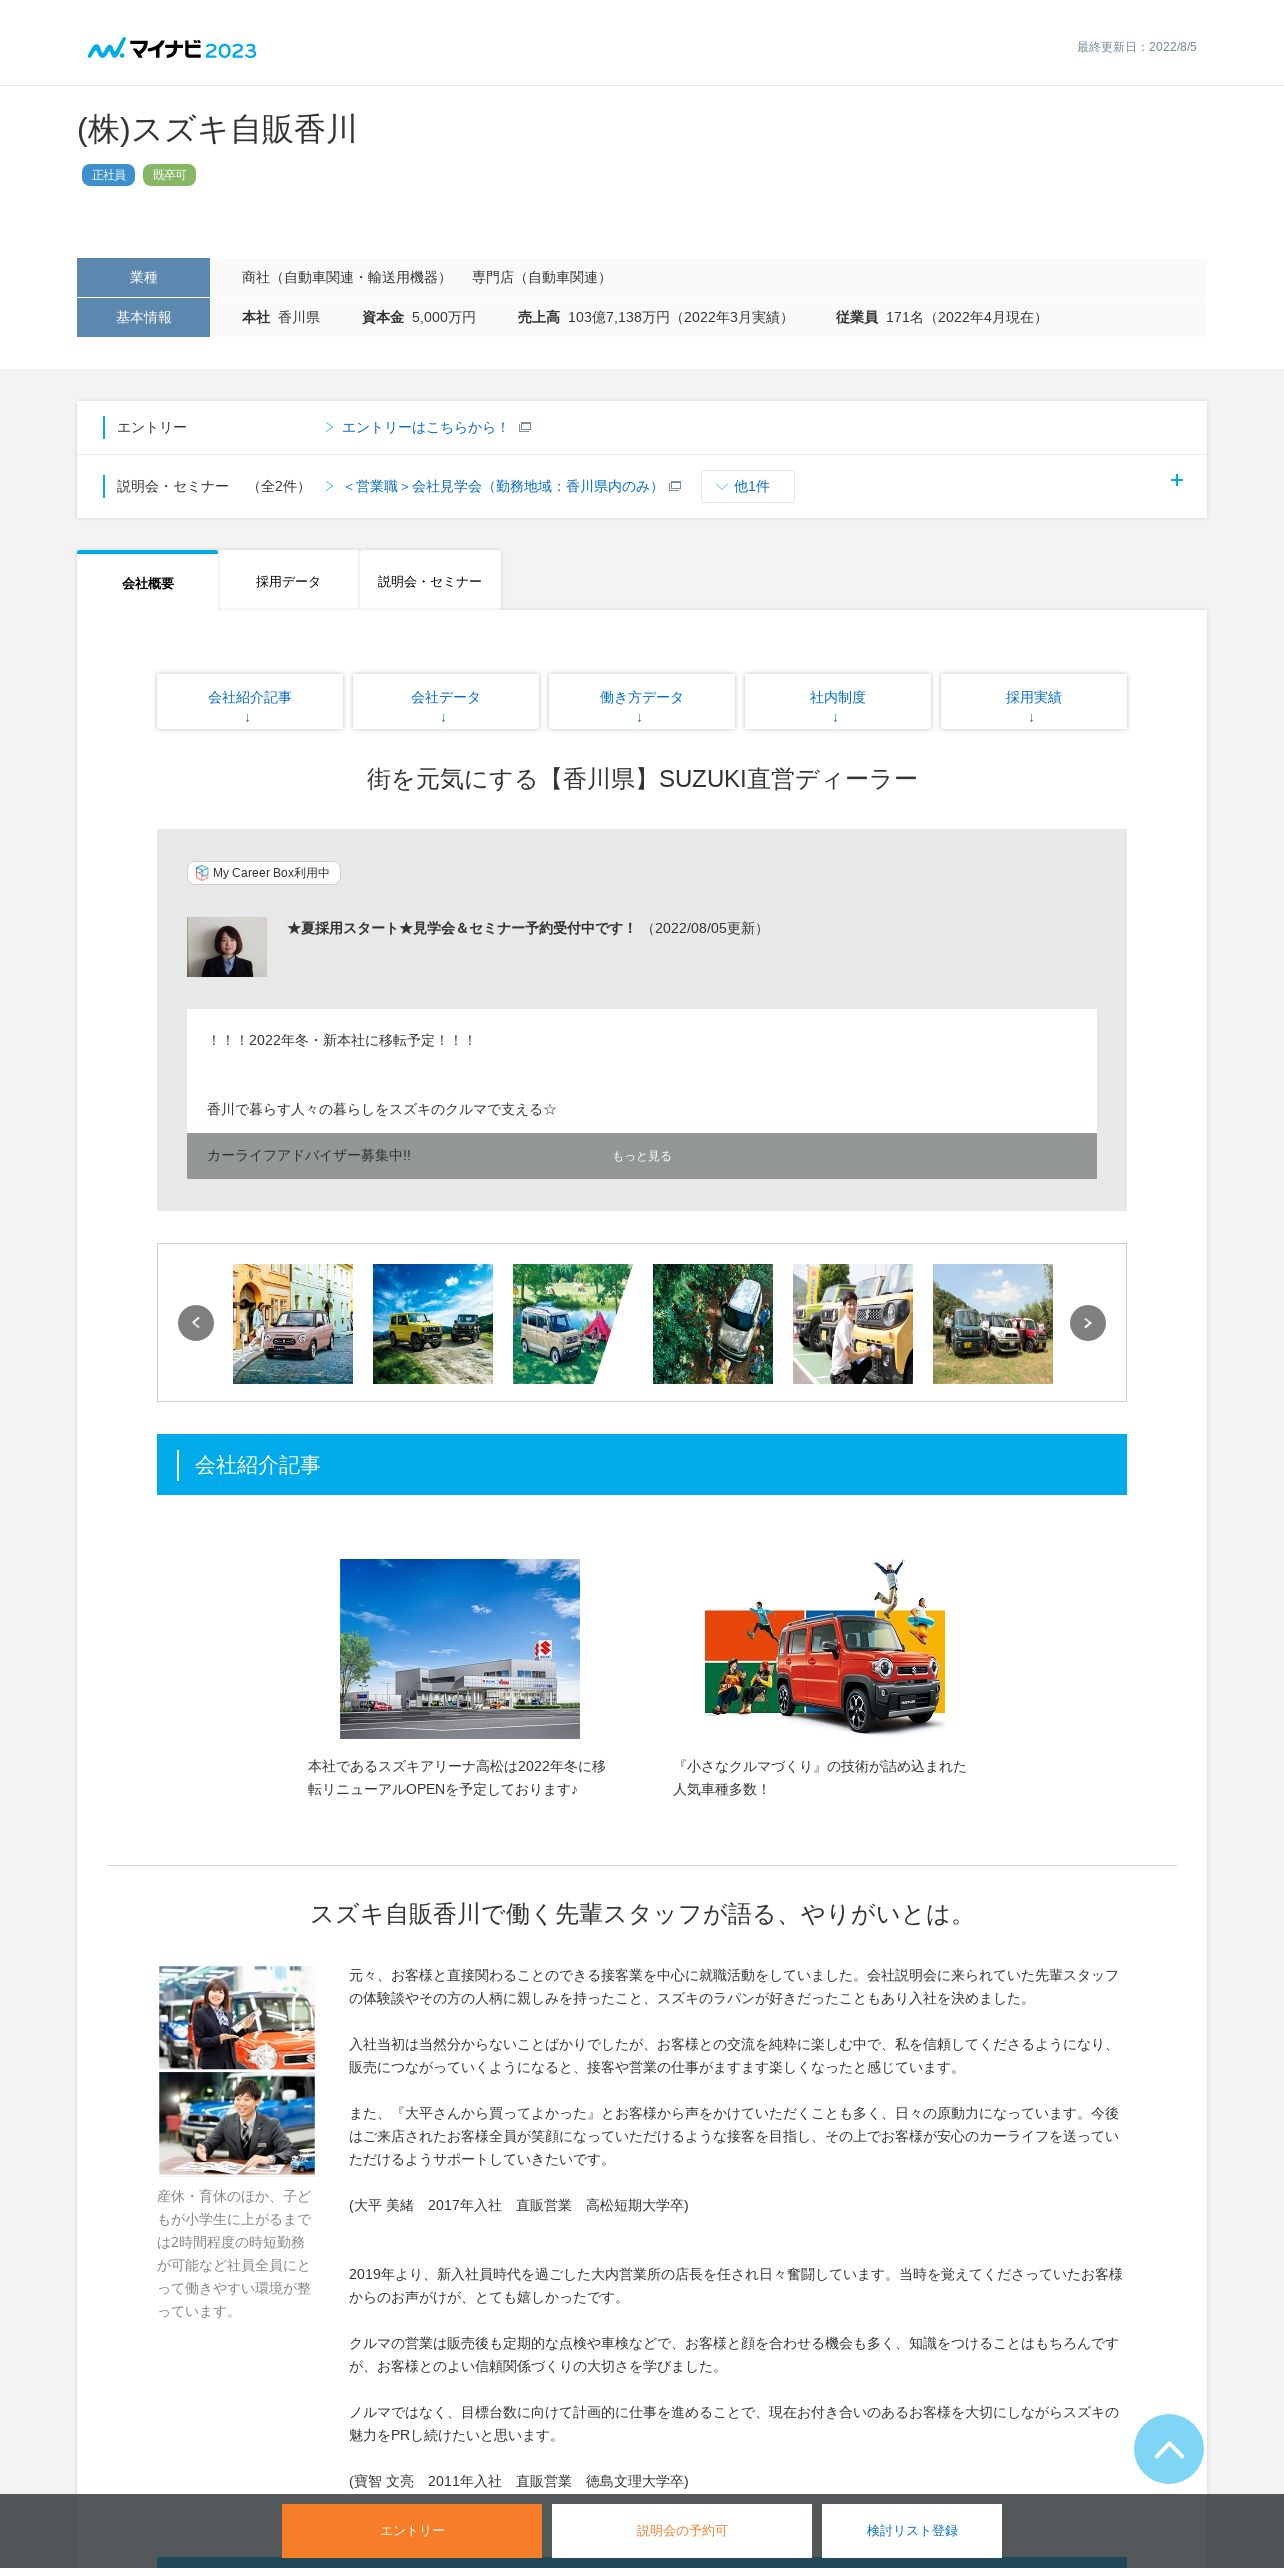Click external-window icon beside エントリーはこちらから
This screenshot has height=2568, width=1284.
[x=525, y=427]
